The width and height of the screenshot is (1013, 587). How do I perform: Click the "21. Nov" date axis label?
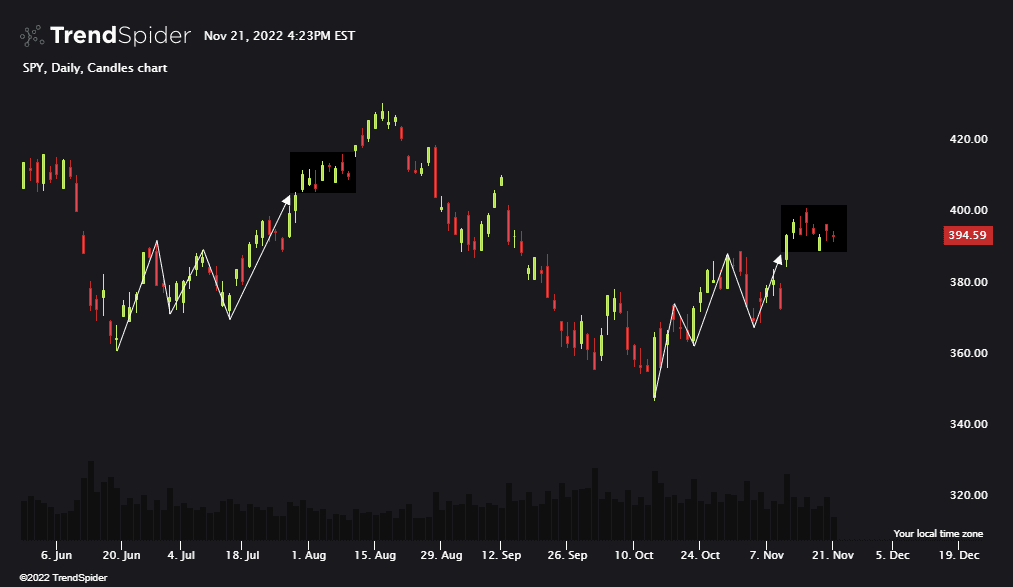(x=833, y=555)
